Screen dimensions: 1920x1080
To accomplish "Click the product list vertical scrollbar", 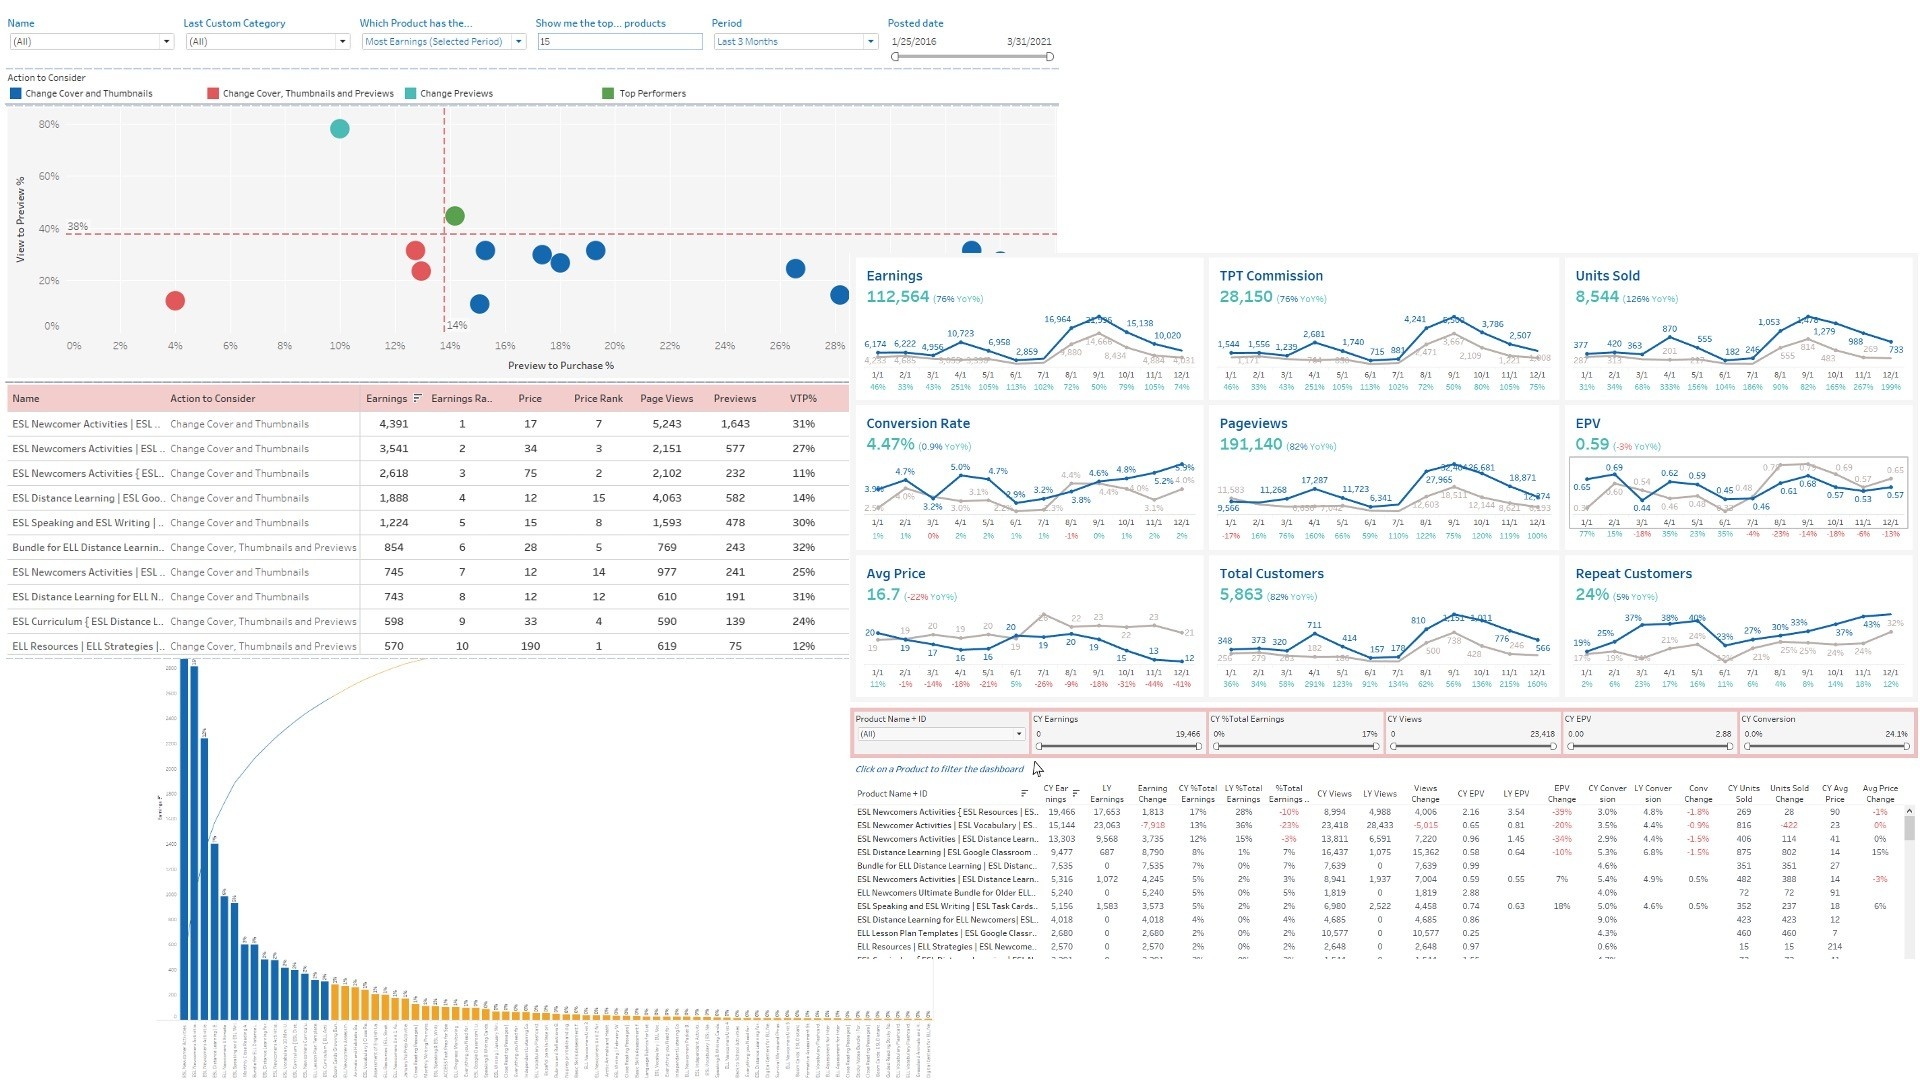I will pyautogui.click(x=1909, y=828).
